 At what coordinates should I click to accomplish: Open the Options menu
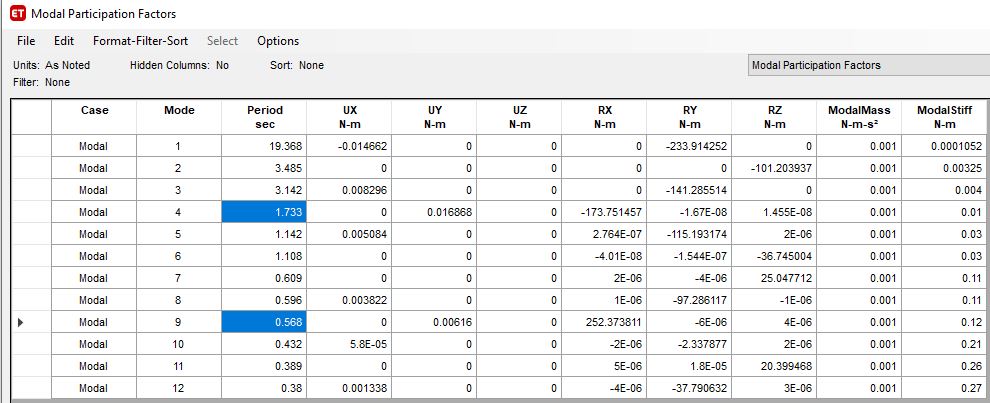[x=278, y=41]
